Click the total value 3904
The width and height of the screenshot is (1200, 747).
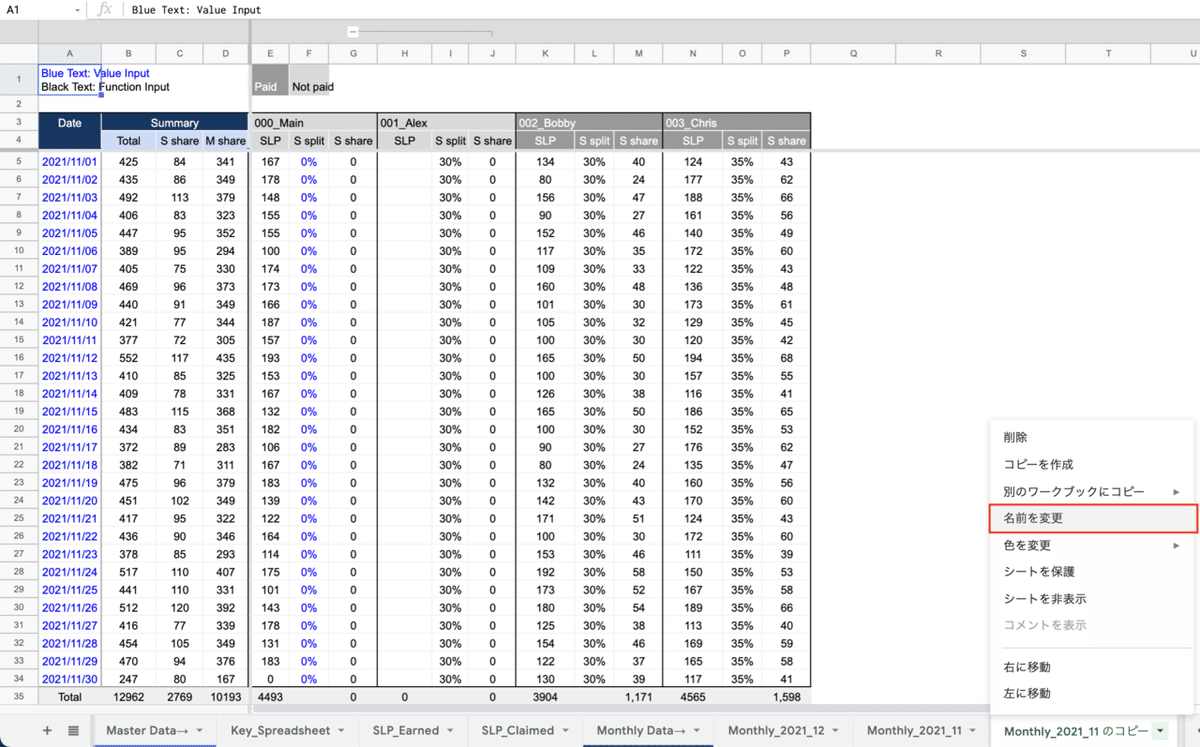[x=546, y=696]
